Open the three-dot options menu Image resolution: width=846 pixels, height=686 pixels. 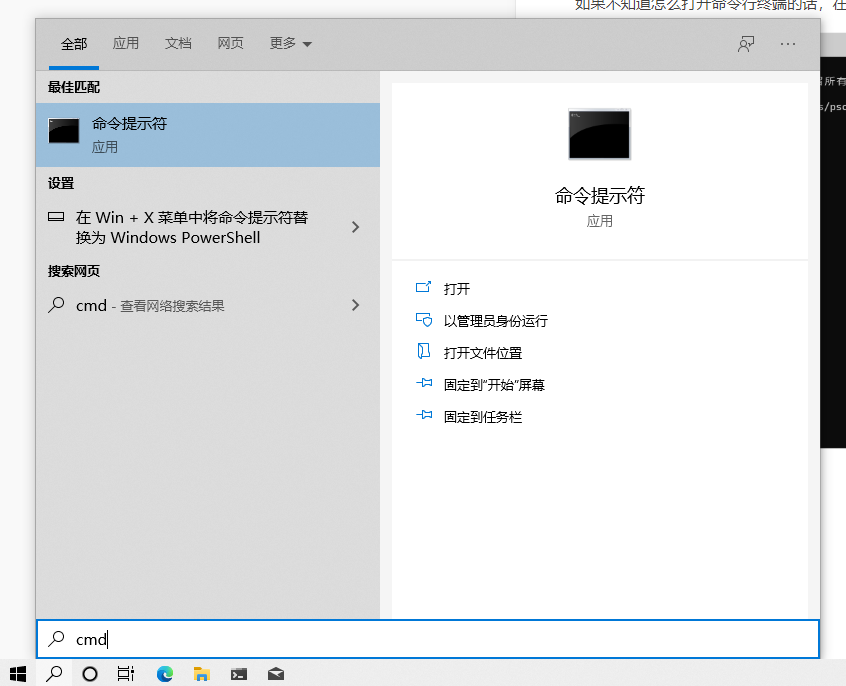[788, 44]
